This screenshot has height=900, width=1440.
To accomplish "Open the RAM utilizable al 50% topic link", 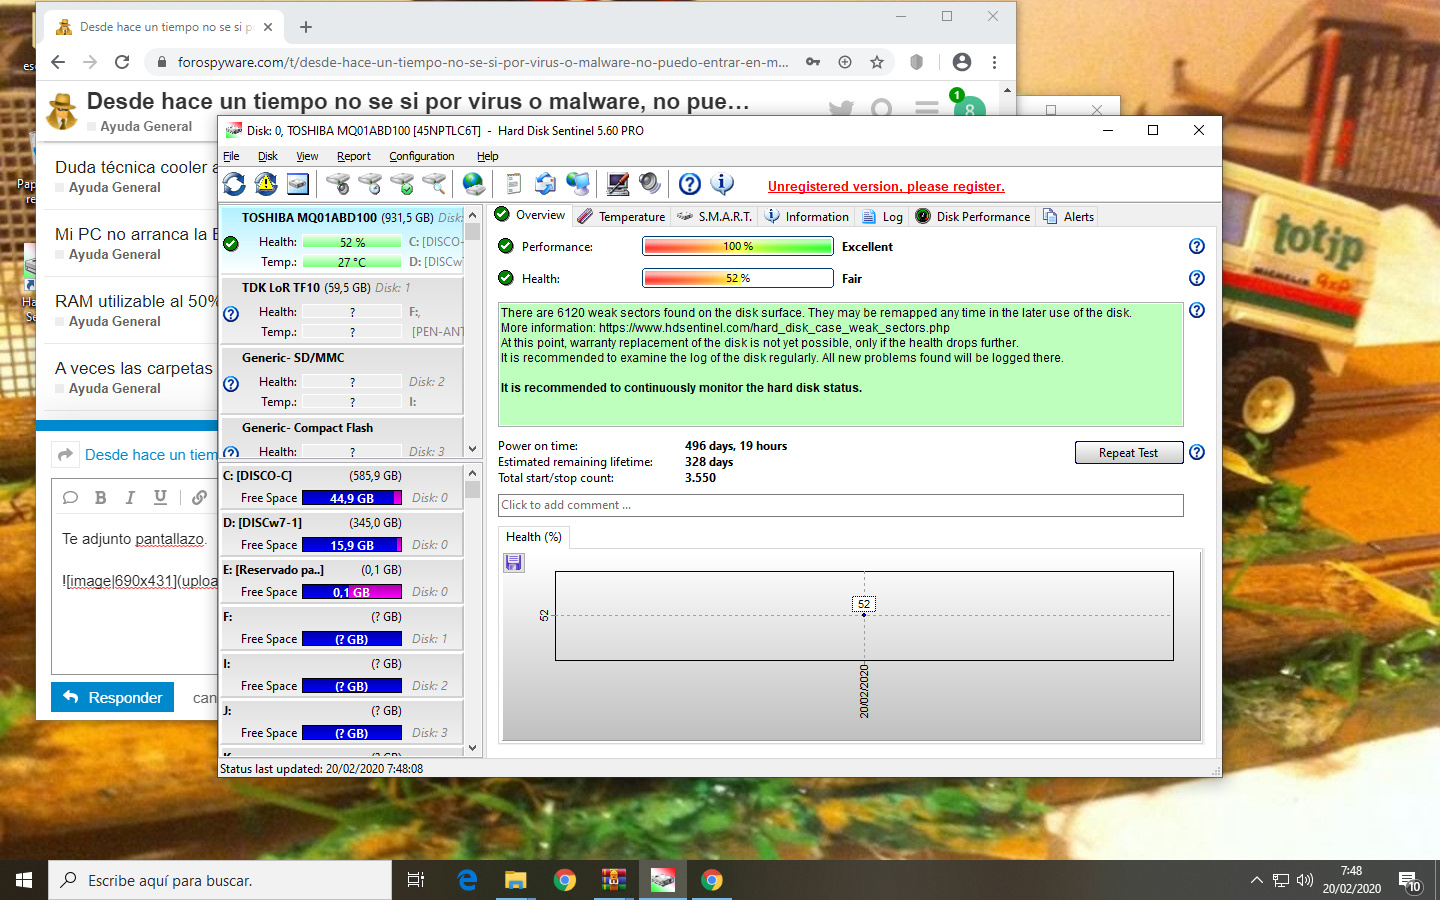I will pos(136,301).
